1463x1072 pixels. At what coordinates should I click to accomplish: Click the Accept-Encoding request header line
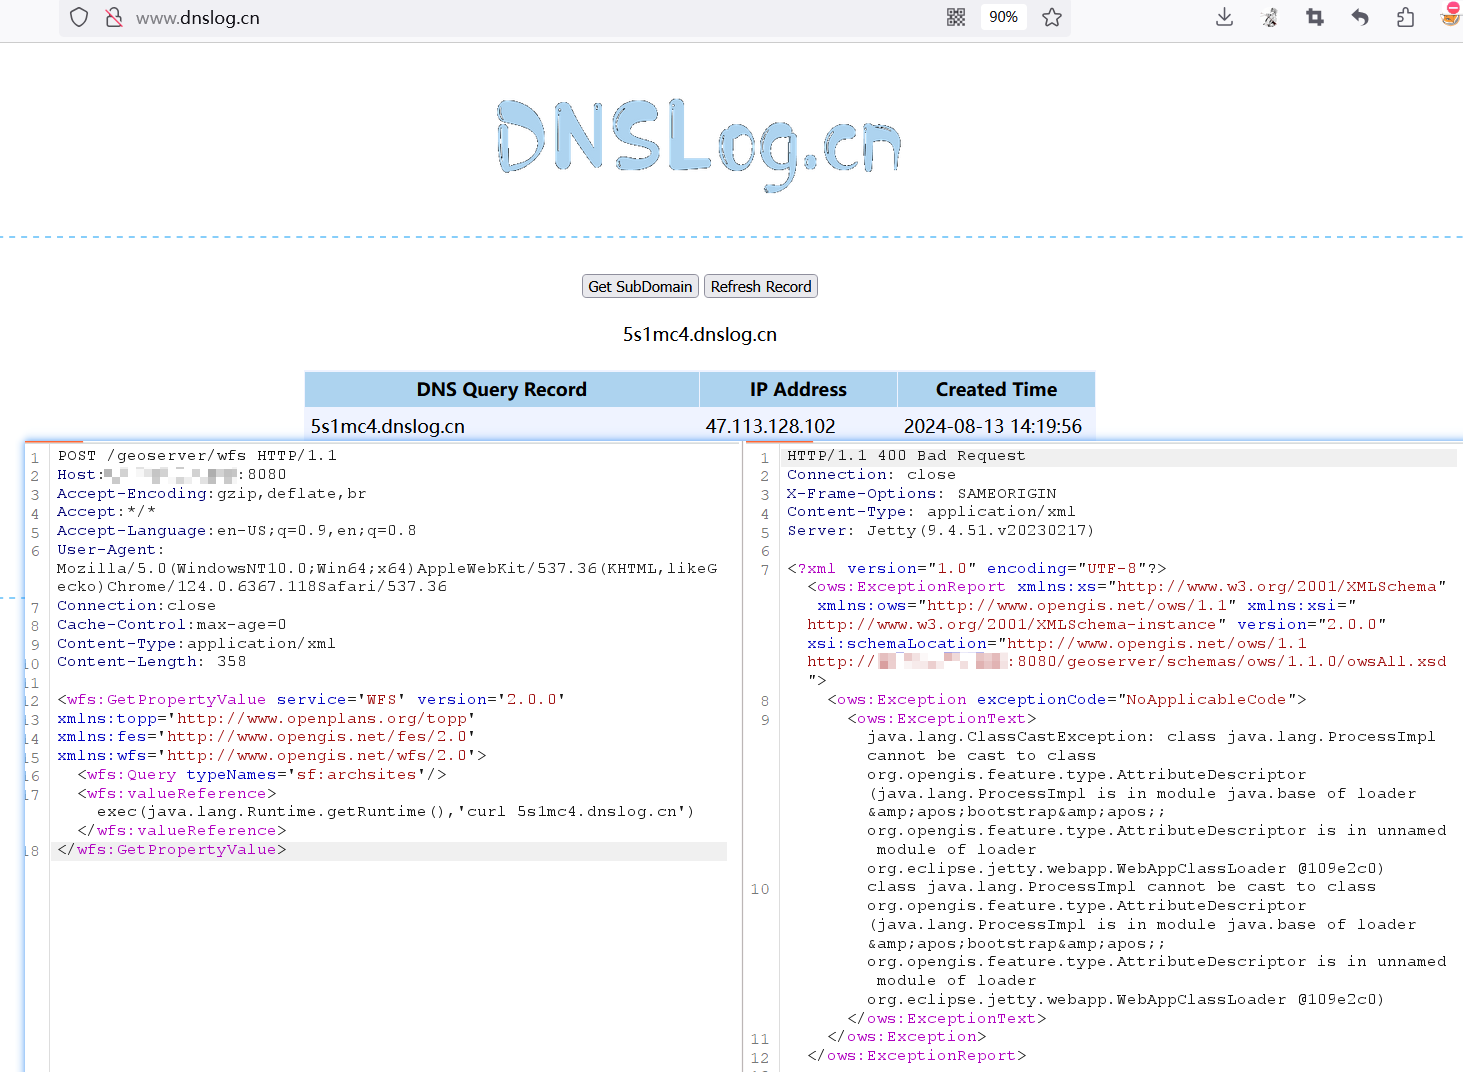coord(212,494)
